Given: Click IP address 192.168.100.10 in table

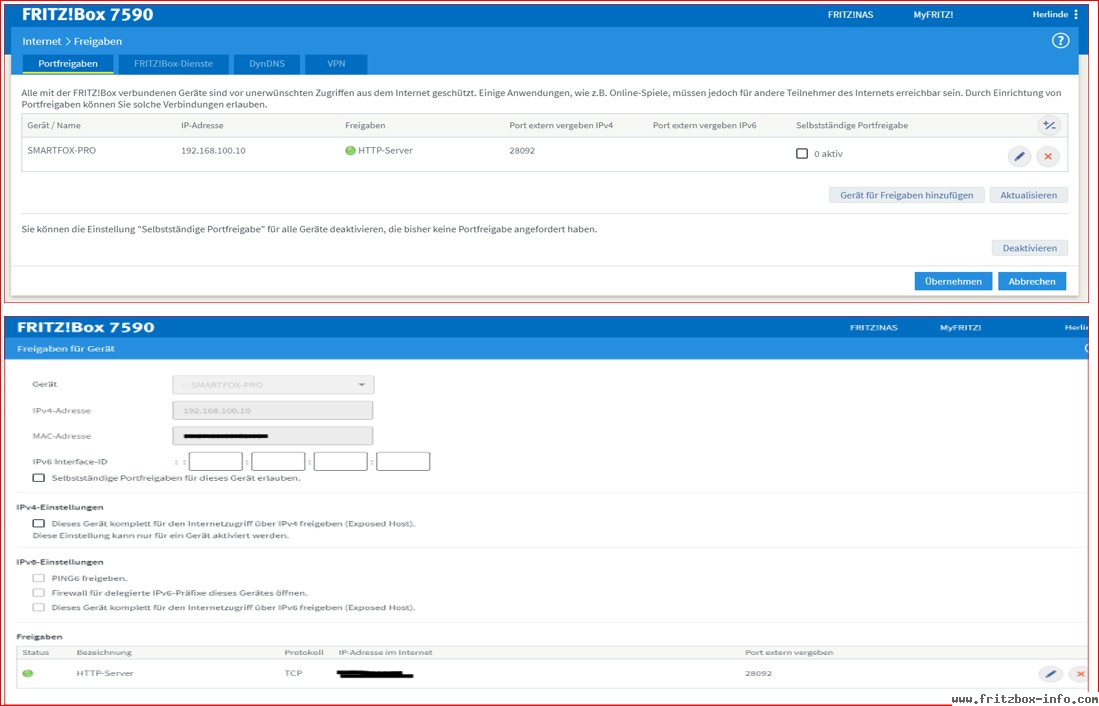Looking at the screenshot, I should (213, 151).
